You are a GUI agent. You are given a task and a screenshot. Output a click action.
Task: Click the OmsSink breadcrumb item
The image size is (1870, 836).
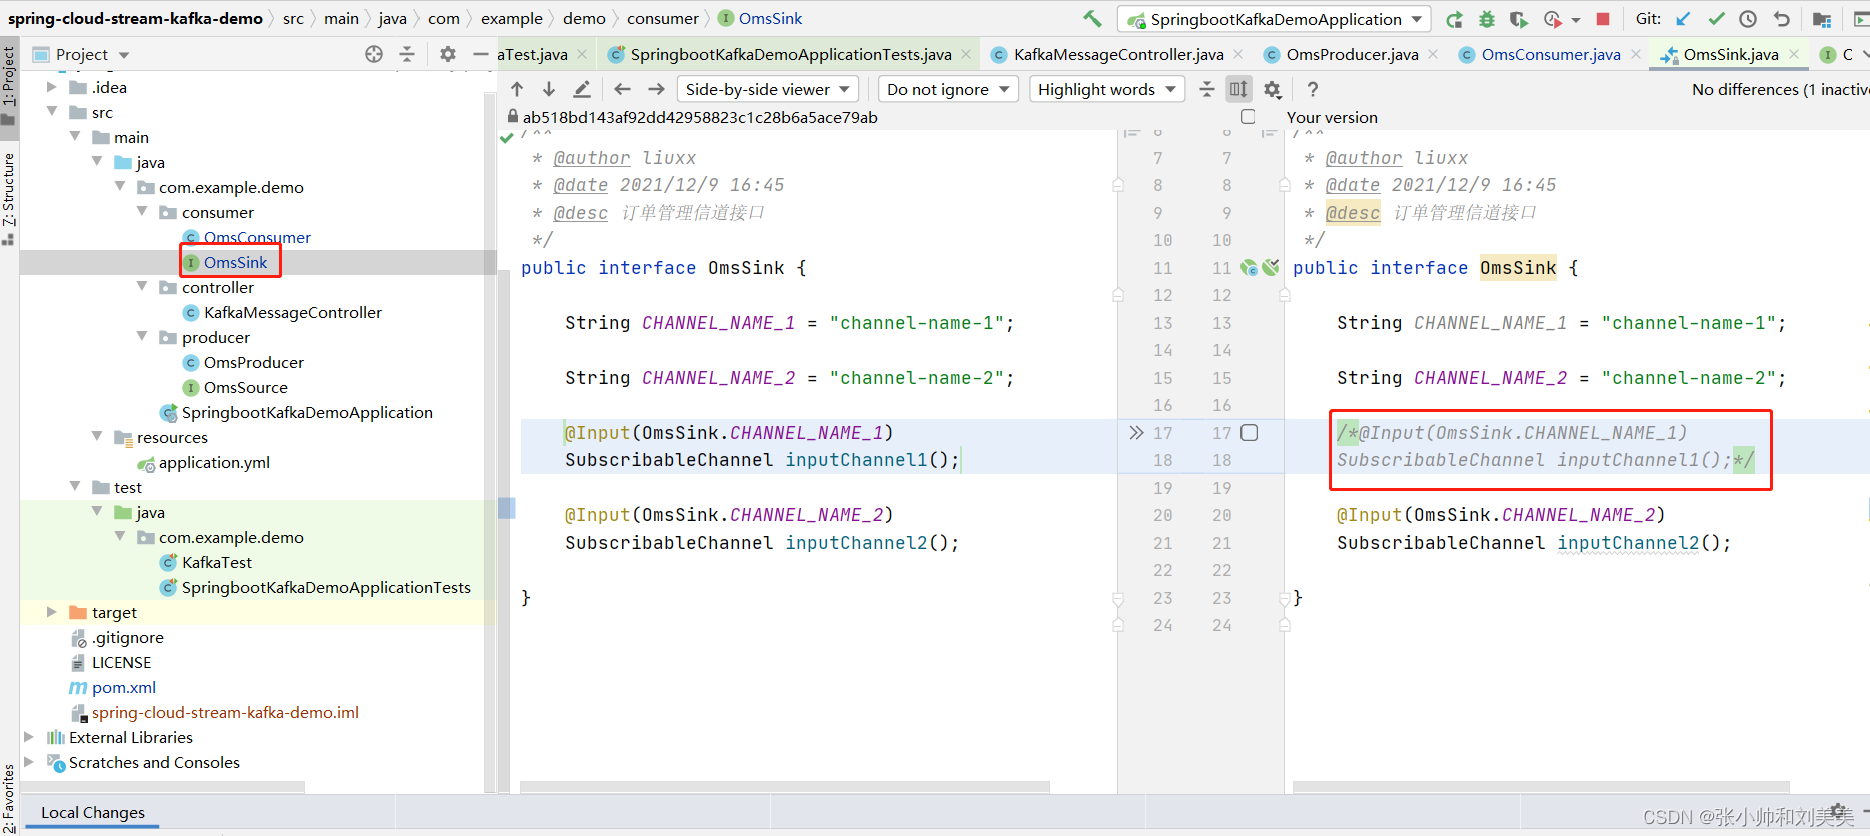pos(761,19)
